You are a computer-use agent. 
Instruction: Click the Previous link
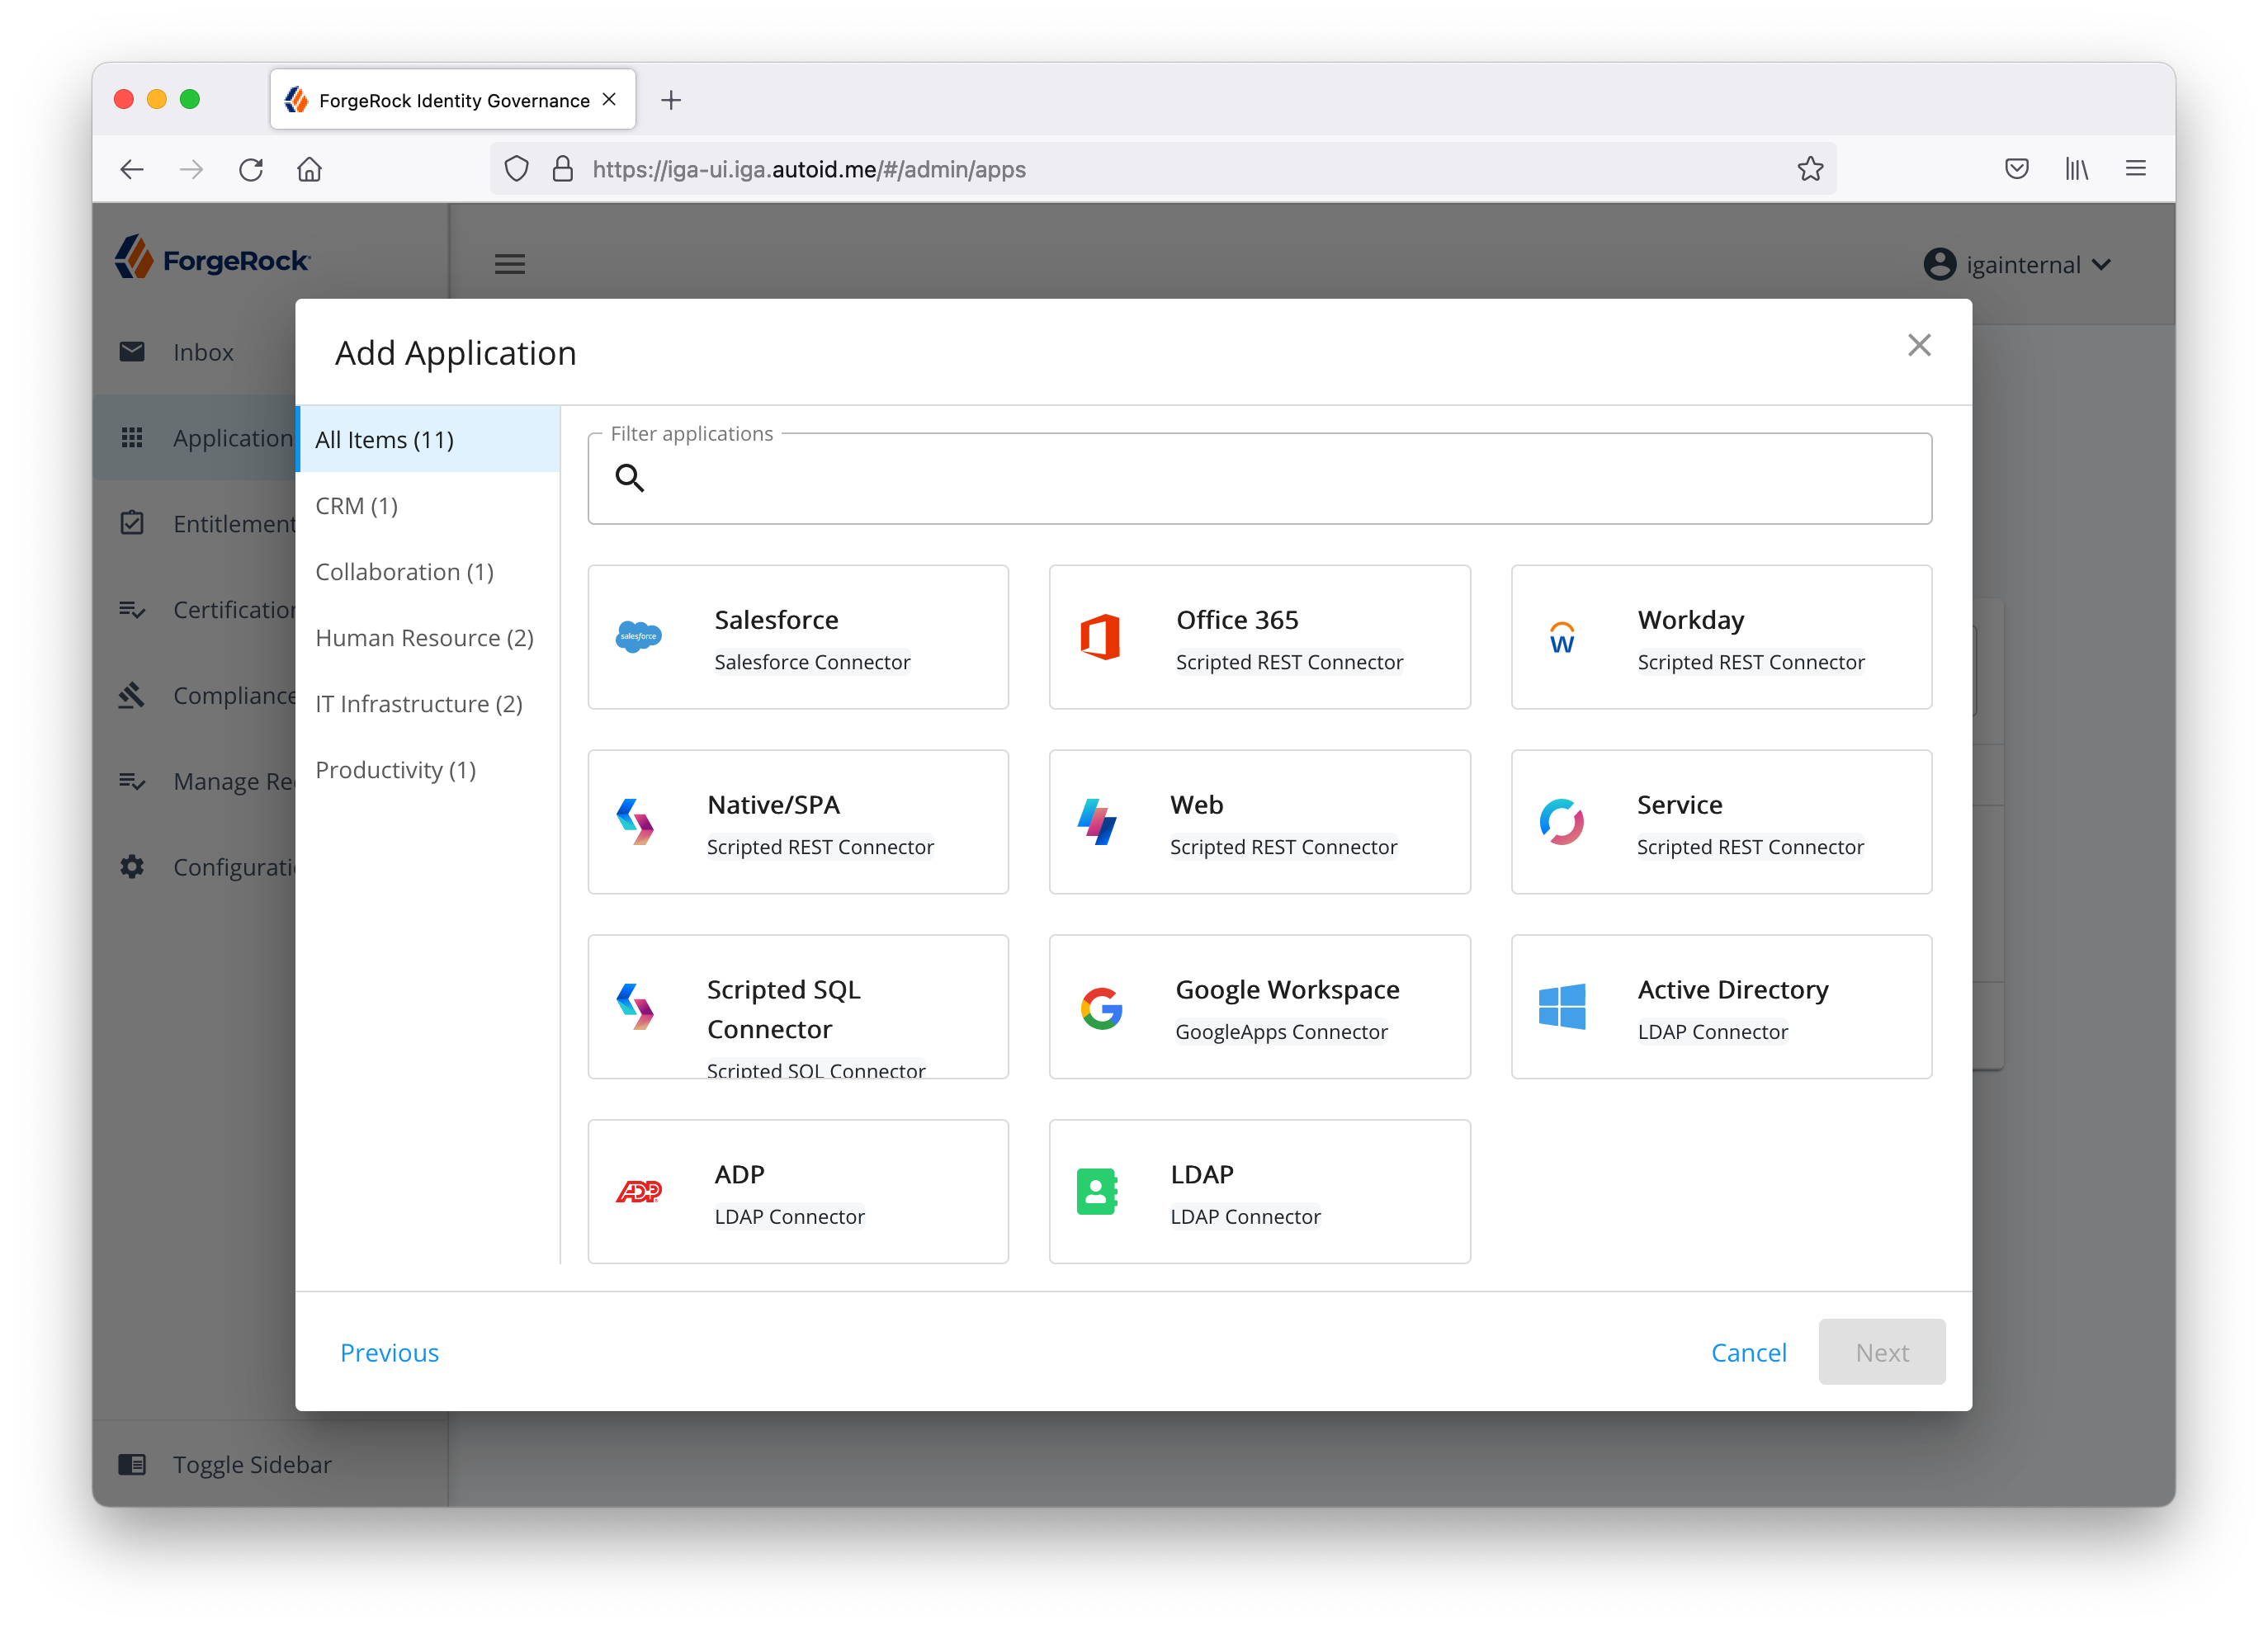coord(389,1352)
